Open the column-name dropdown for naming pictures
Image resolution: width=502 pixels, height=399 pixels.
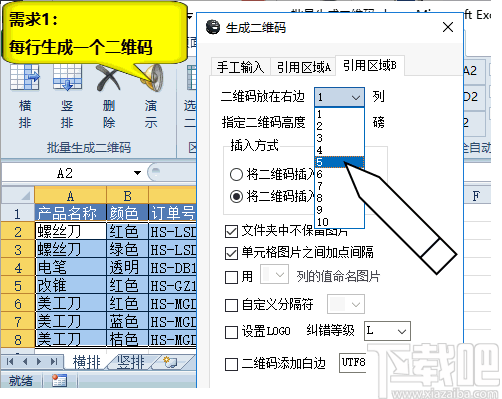coord(274,275)
